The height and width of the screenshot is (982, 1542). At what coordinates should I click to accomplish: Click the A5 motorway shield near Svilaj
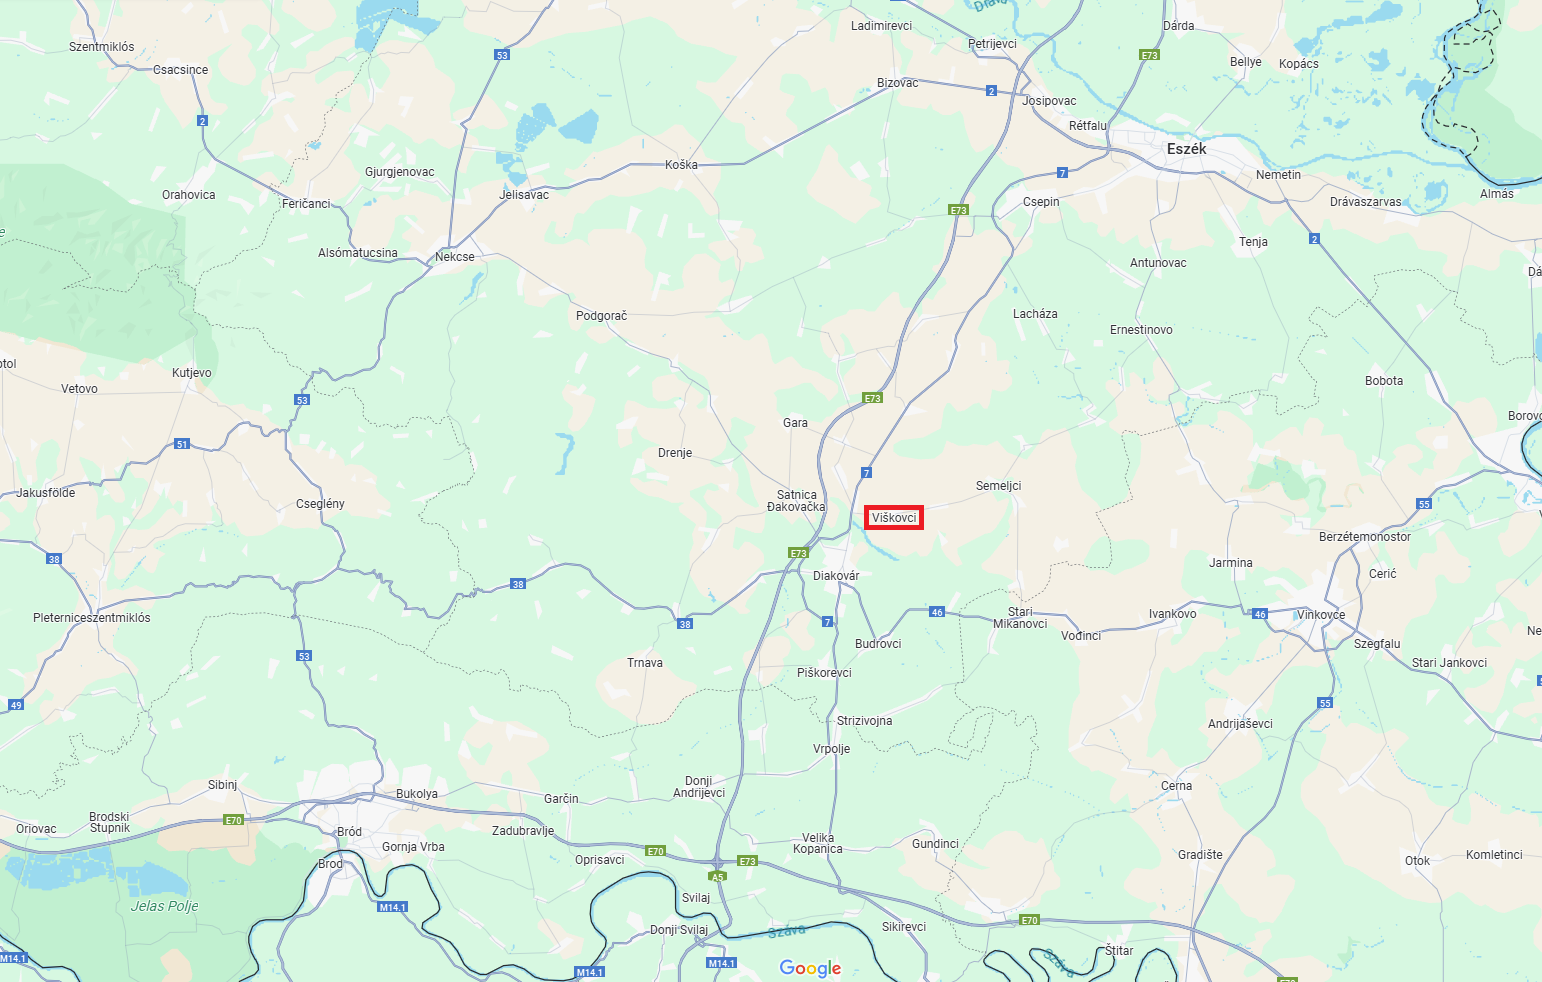(x=717, y=877)
